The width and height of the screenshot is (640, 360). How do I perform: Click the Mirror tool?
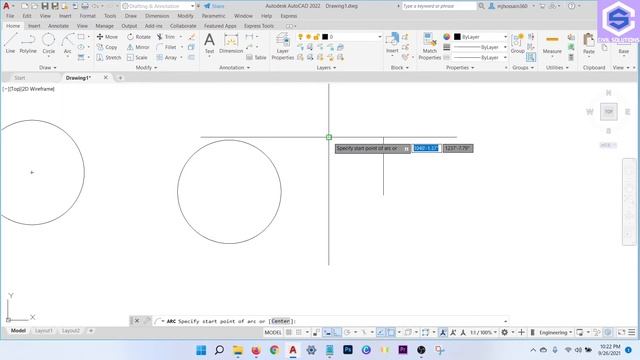coord(138,47)
